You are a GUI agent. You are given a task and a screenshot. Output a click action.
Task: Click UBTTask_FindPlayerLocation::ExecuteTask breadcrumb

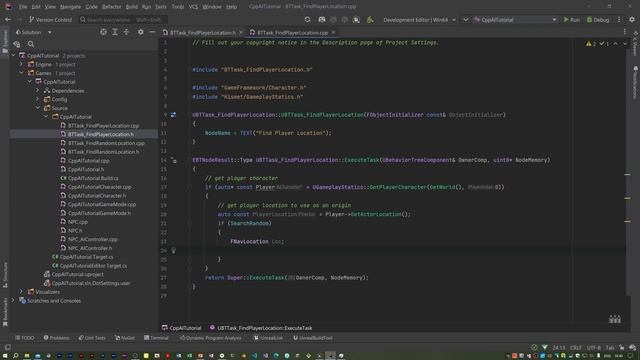coord(261,328)
